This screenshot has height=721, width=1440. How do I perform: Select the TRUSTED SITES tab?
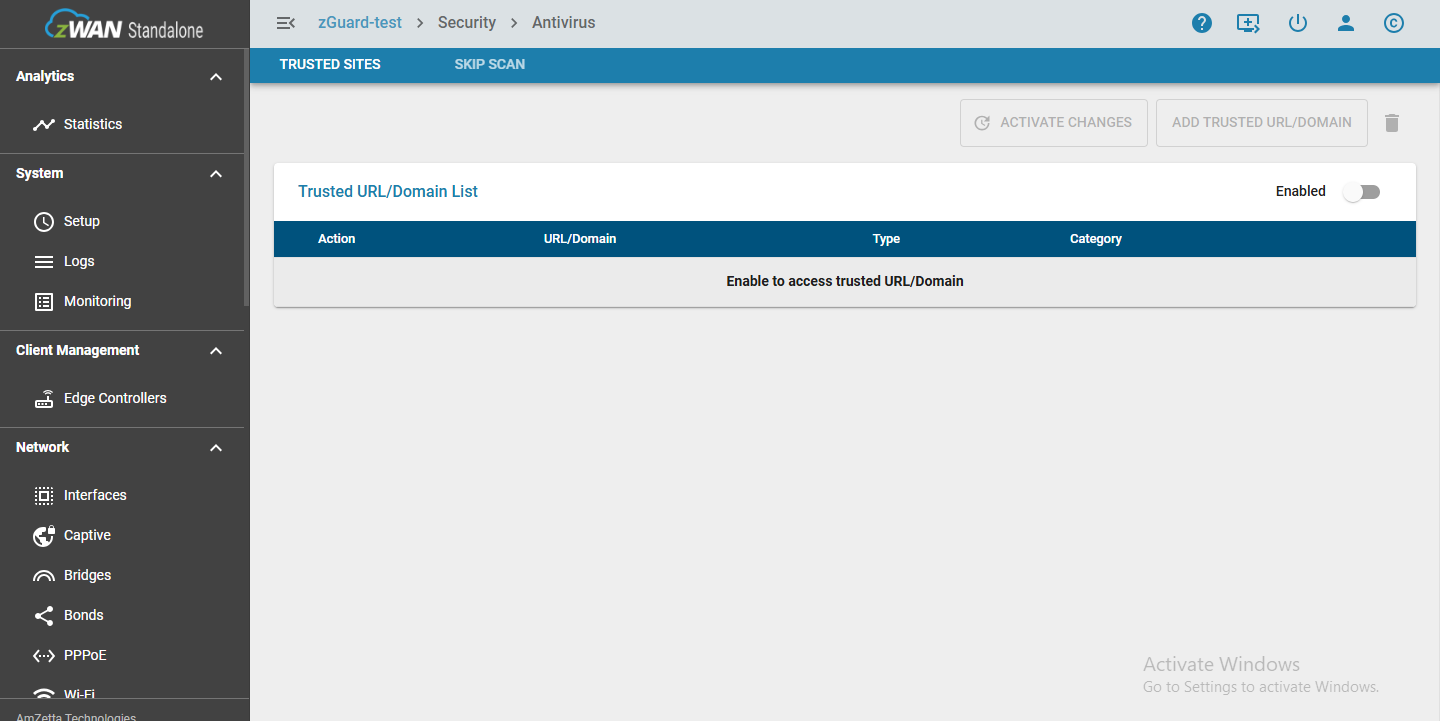click(x=330, y=64)
